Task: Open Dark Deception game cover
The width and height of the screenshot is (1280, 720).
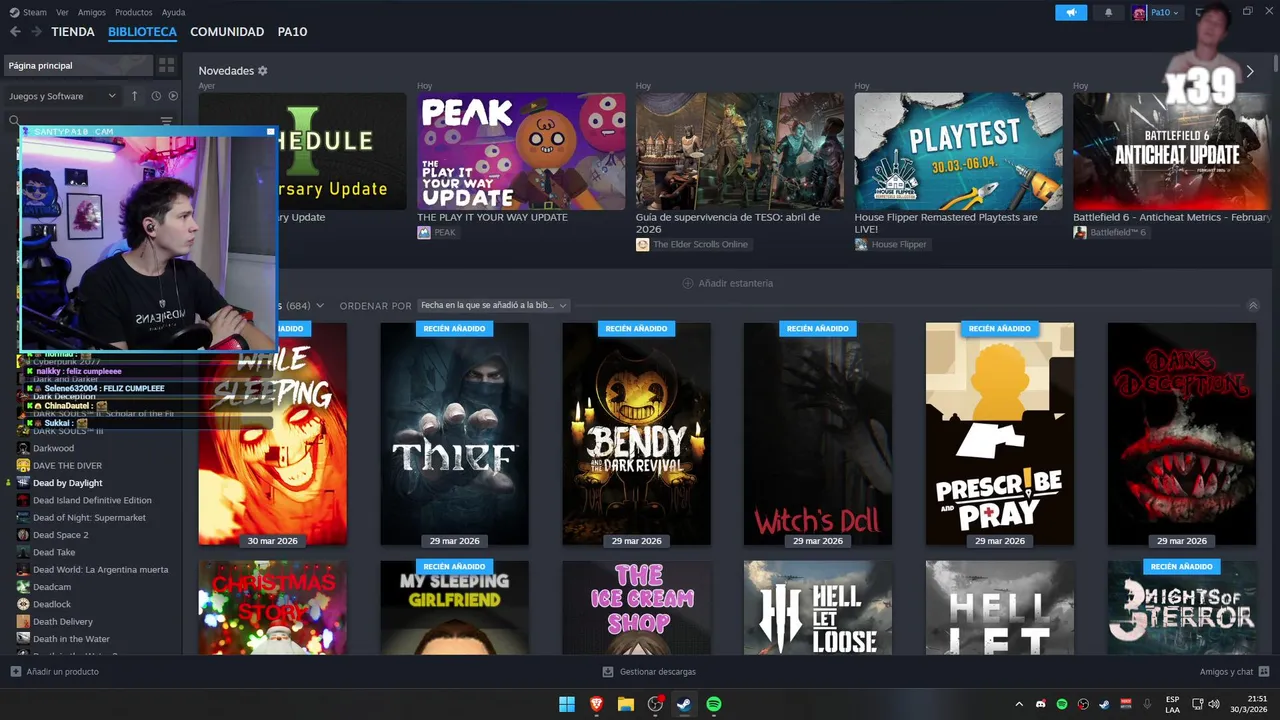Action: point(1182,434)
